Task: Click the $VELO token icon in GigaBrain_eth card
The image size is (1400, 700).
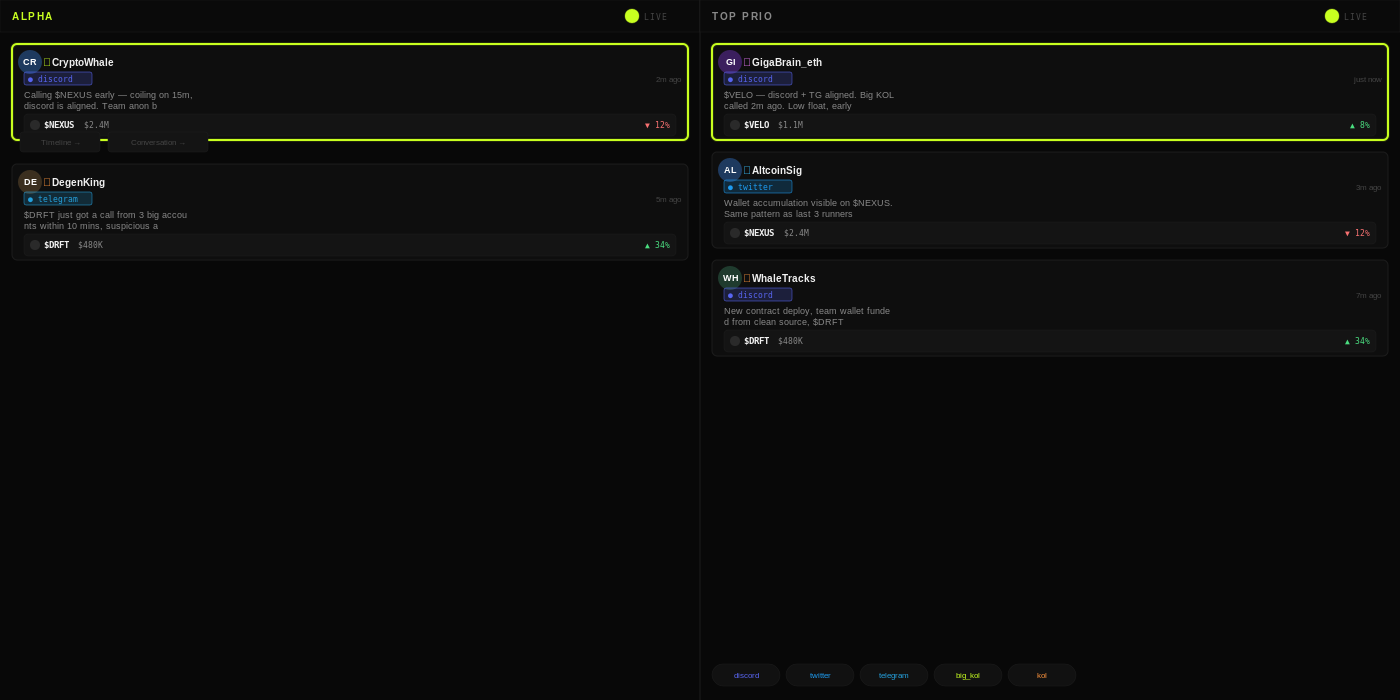Action: [735, 125]
